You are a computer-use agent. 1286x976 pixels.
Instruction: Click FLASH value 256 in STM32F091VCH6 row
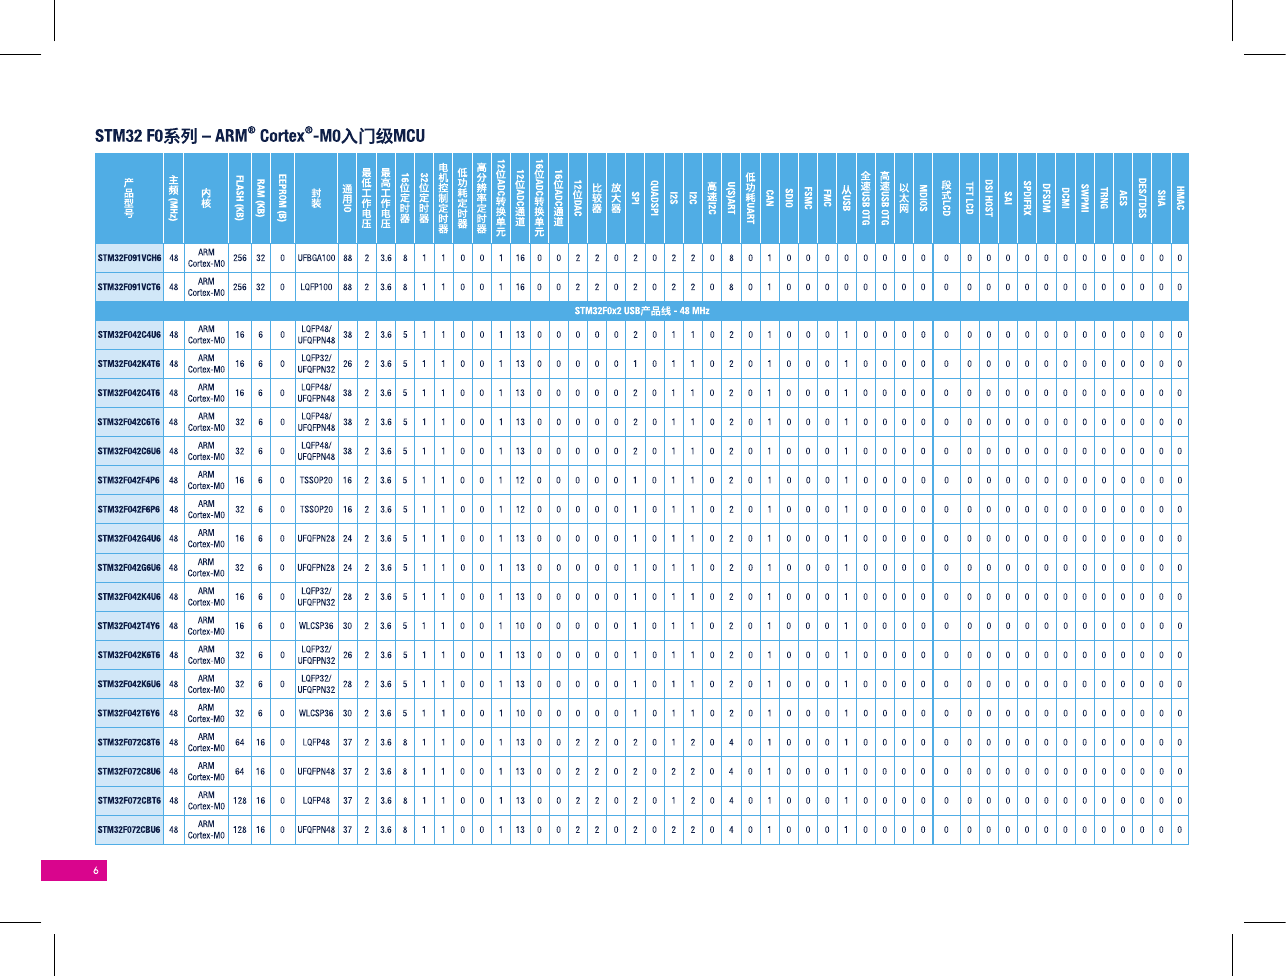tap(240, 258)
